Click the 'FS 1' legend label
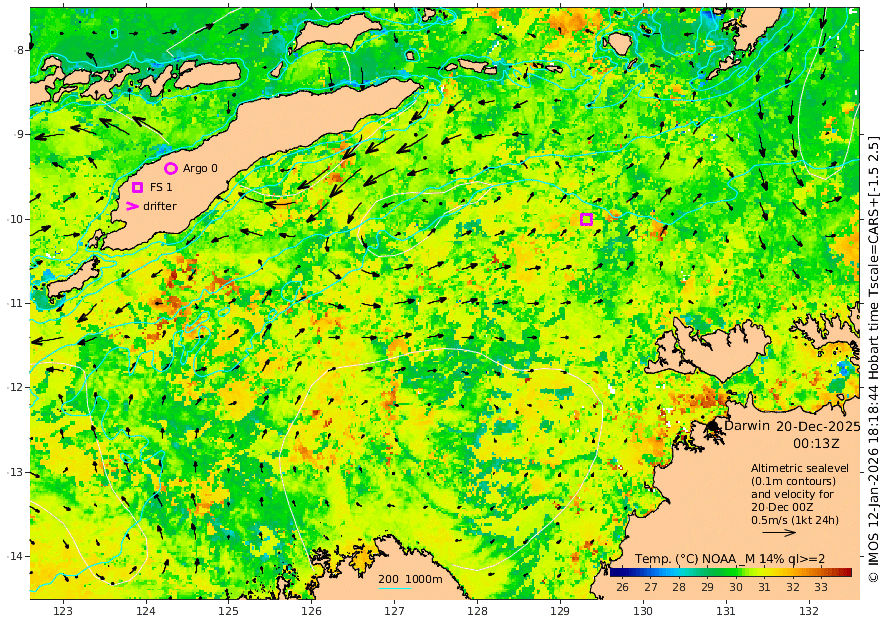This screenshot has height=630, width=880. coord(161,187)
